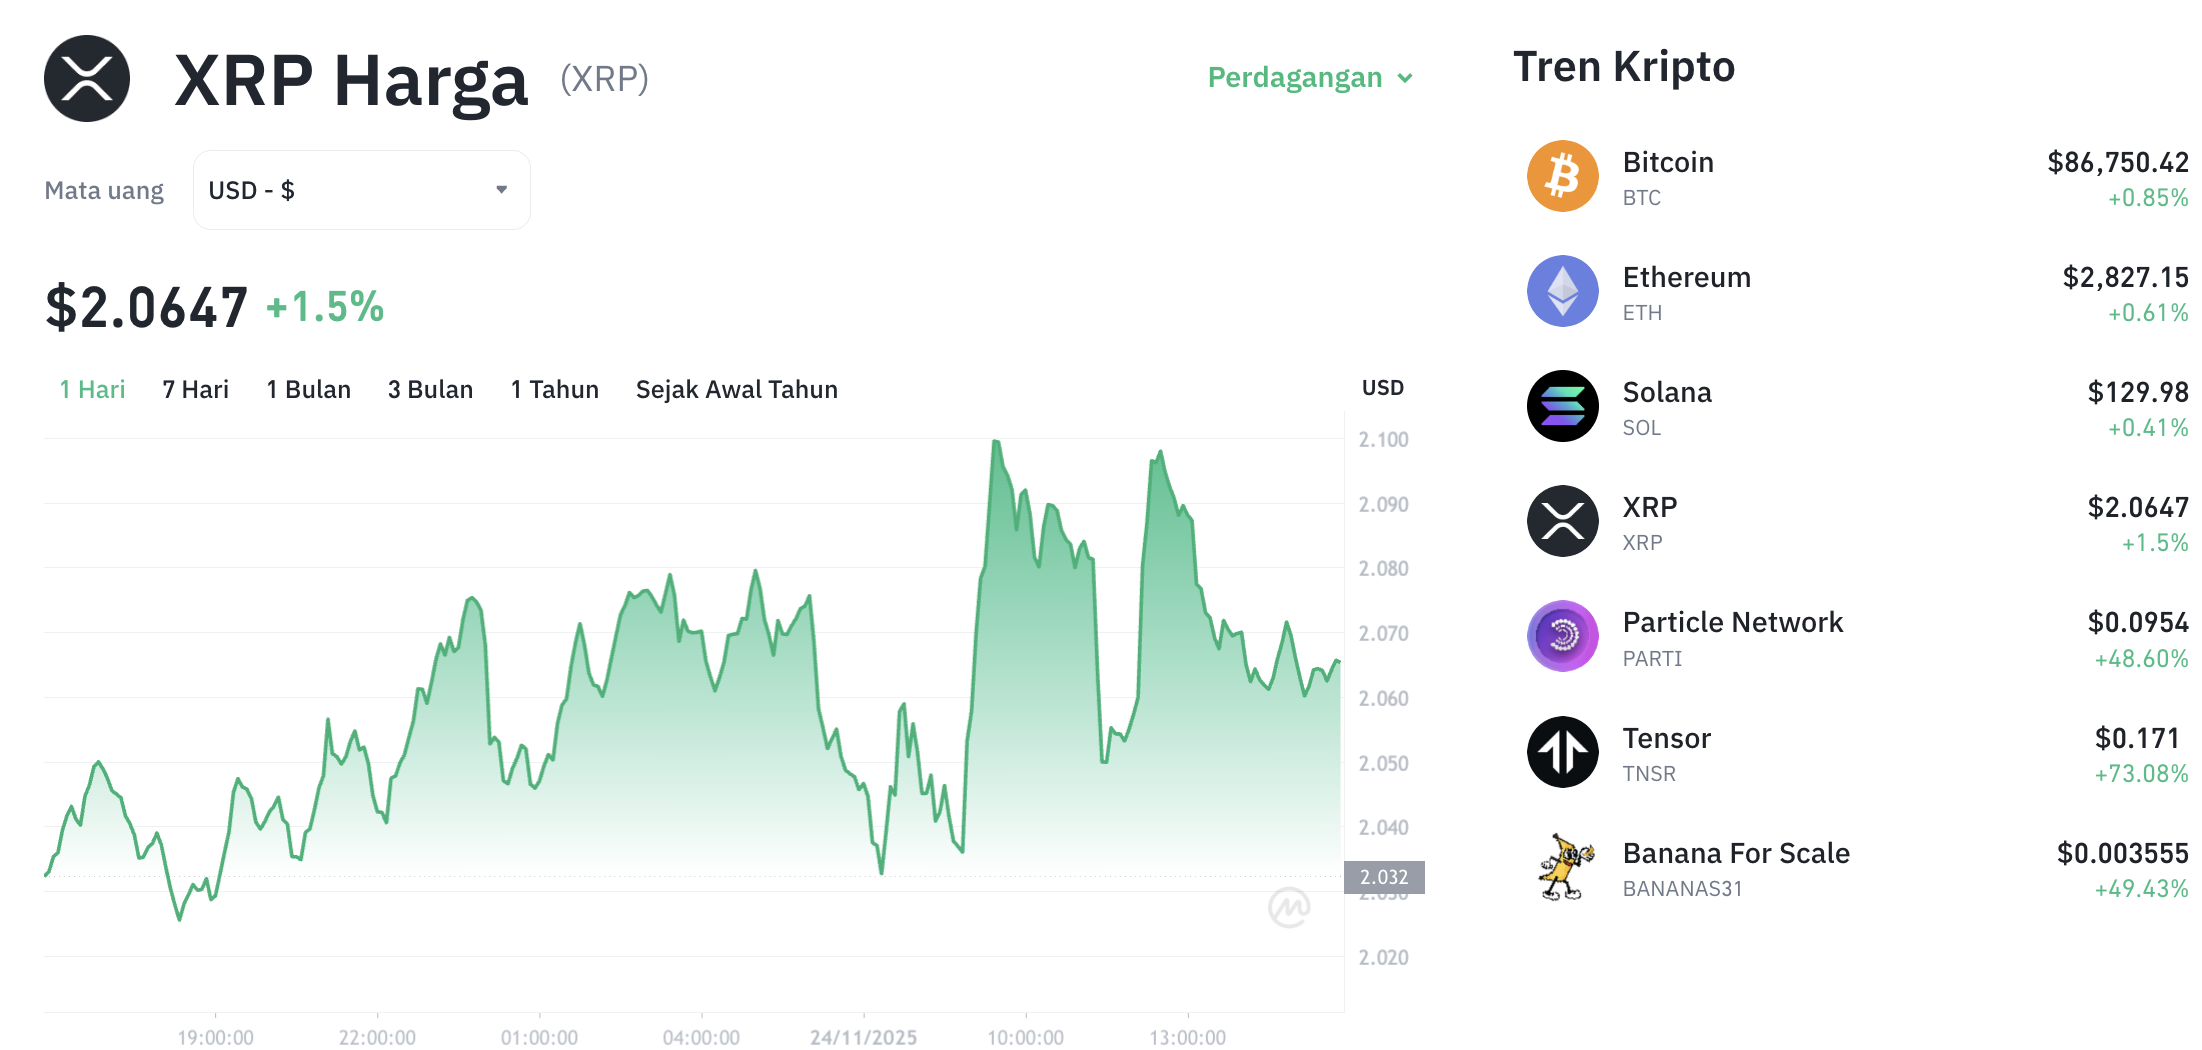Screen dimensions: 2202x1050
Task: Select the 1 Bulan time range
Action: coord(308,389)
